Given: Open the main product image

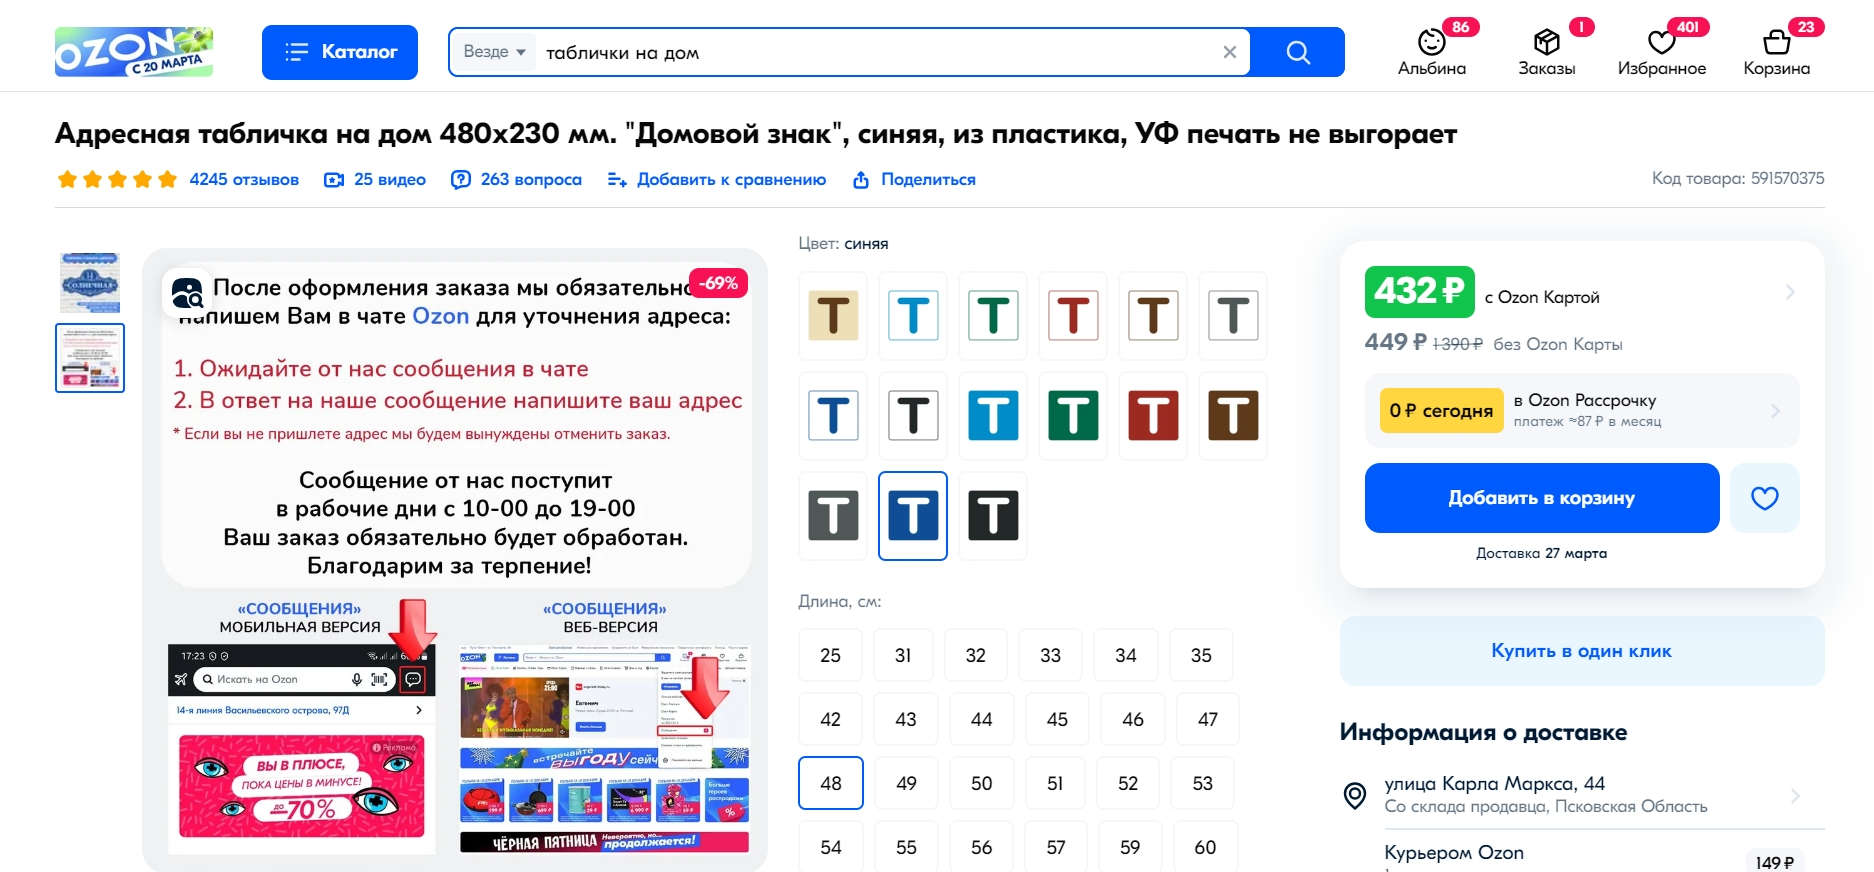Looking at the screenshot, I should coord(455,560).
